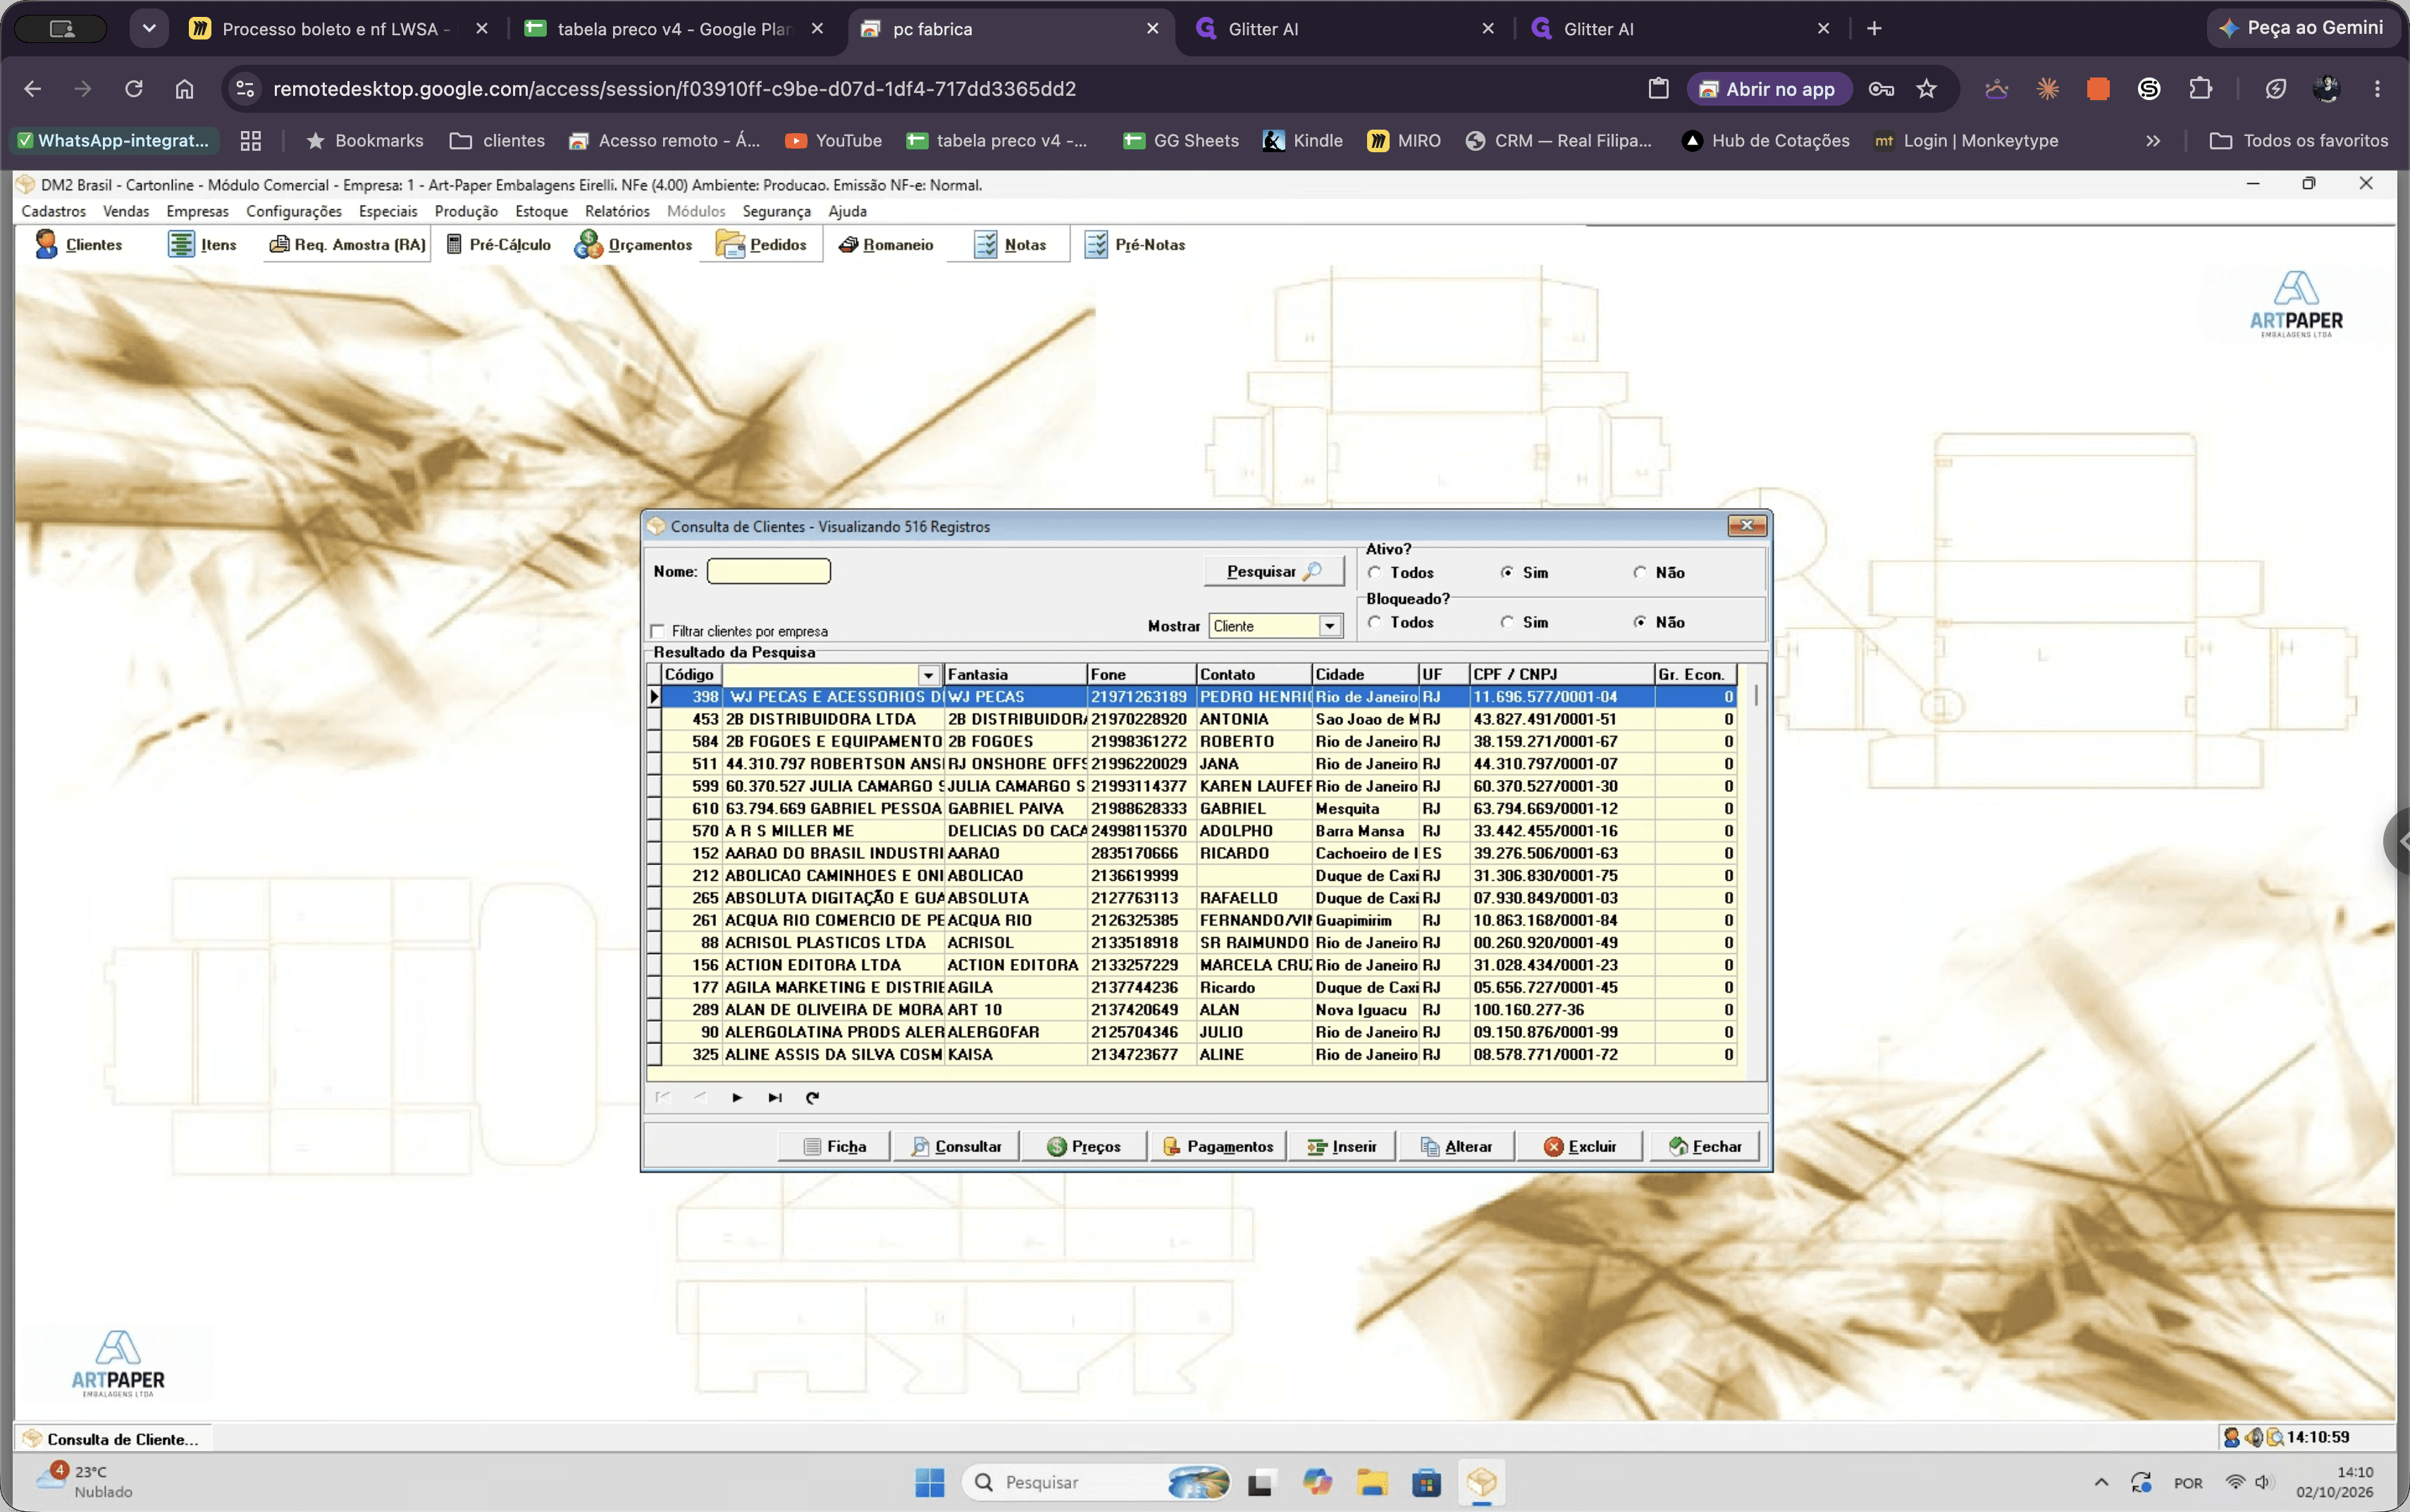This screenshot has width=2410, height=1512.
Task: Click the Ficha button
Action: point(834,1146)
